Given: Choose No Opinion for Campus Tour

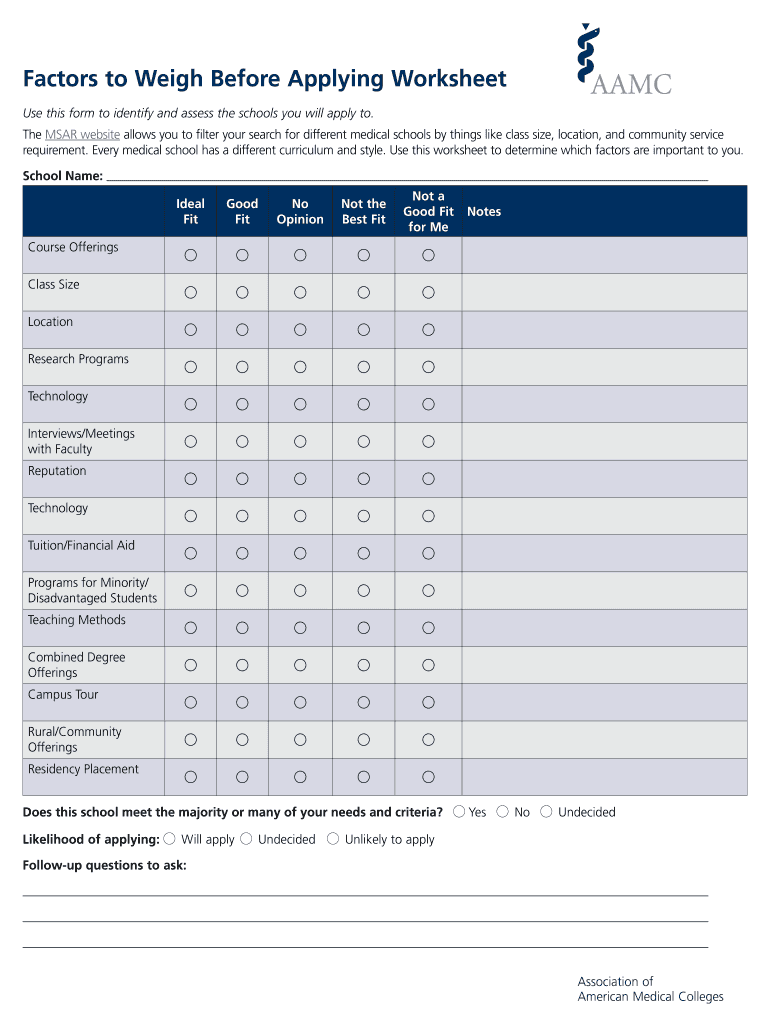Looking at the screenshot, I should click(300, 702).
